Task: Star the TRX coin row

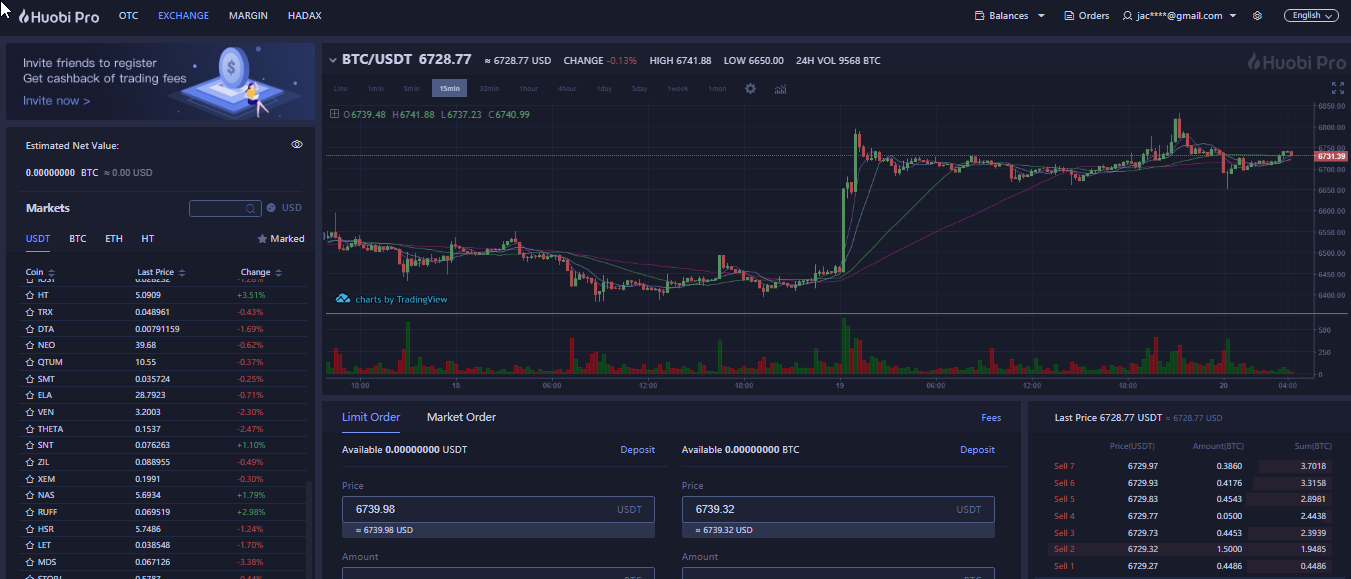Action: coord(30,312)
